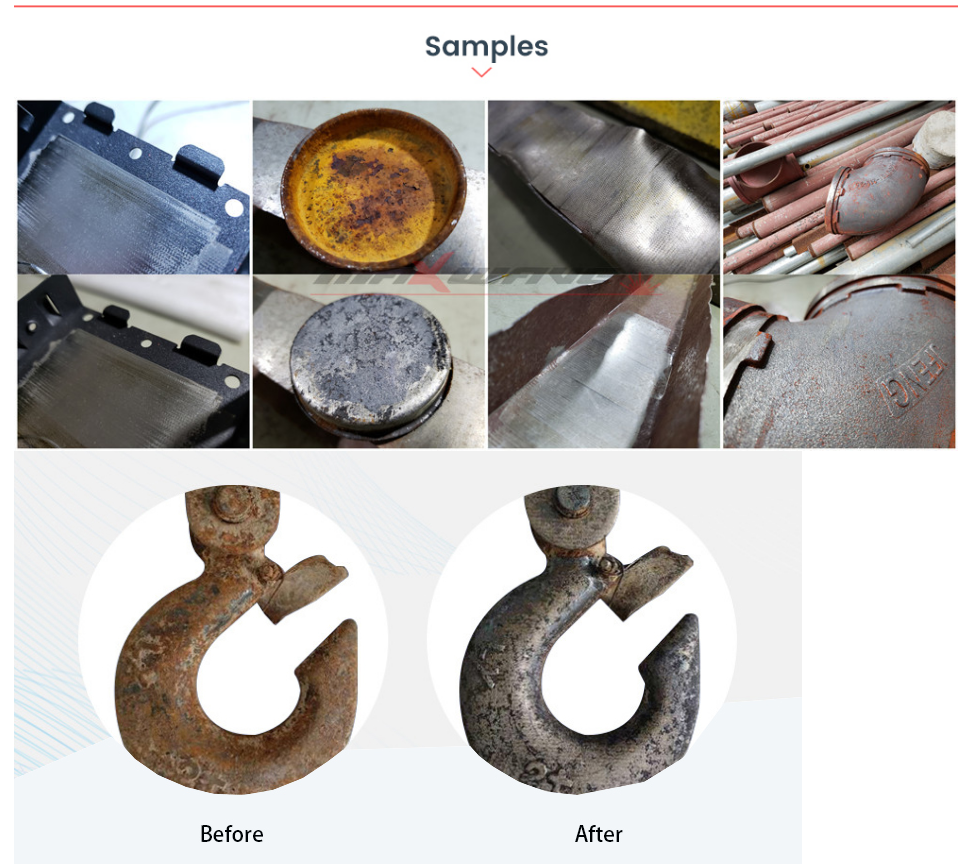The width and height of the screenshot is (978, 864).
Task: Click the latch on the cleaned After hook
Action: click(x=649, y=581)
